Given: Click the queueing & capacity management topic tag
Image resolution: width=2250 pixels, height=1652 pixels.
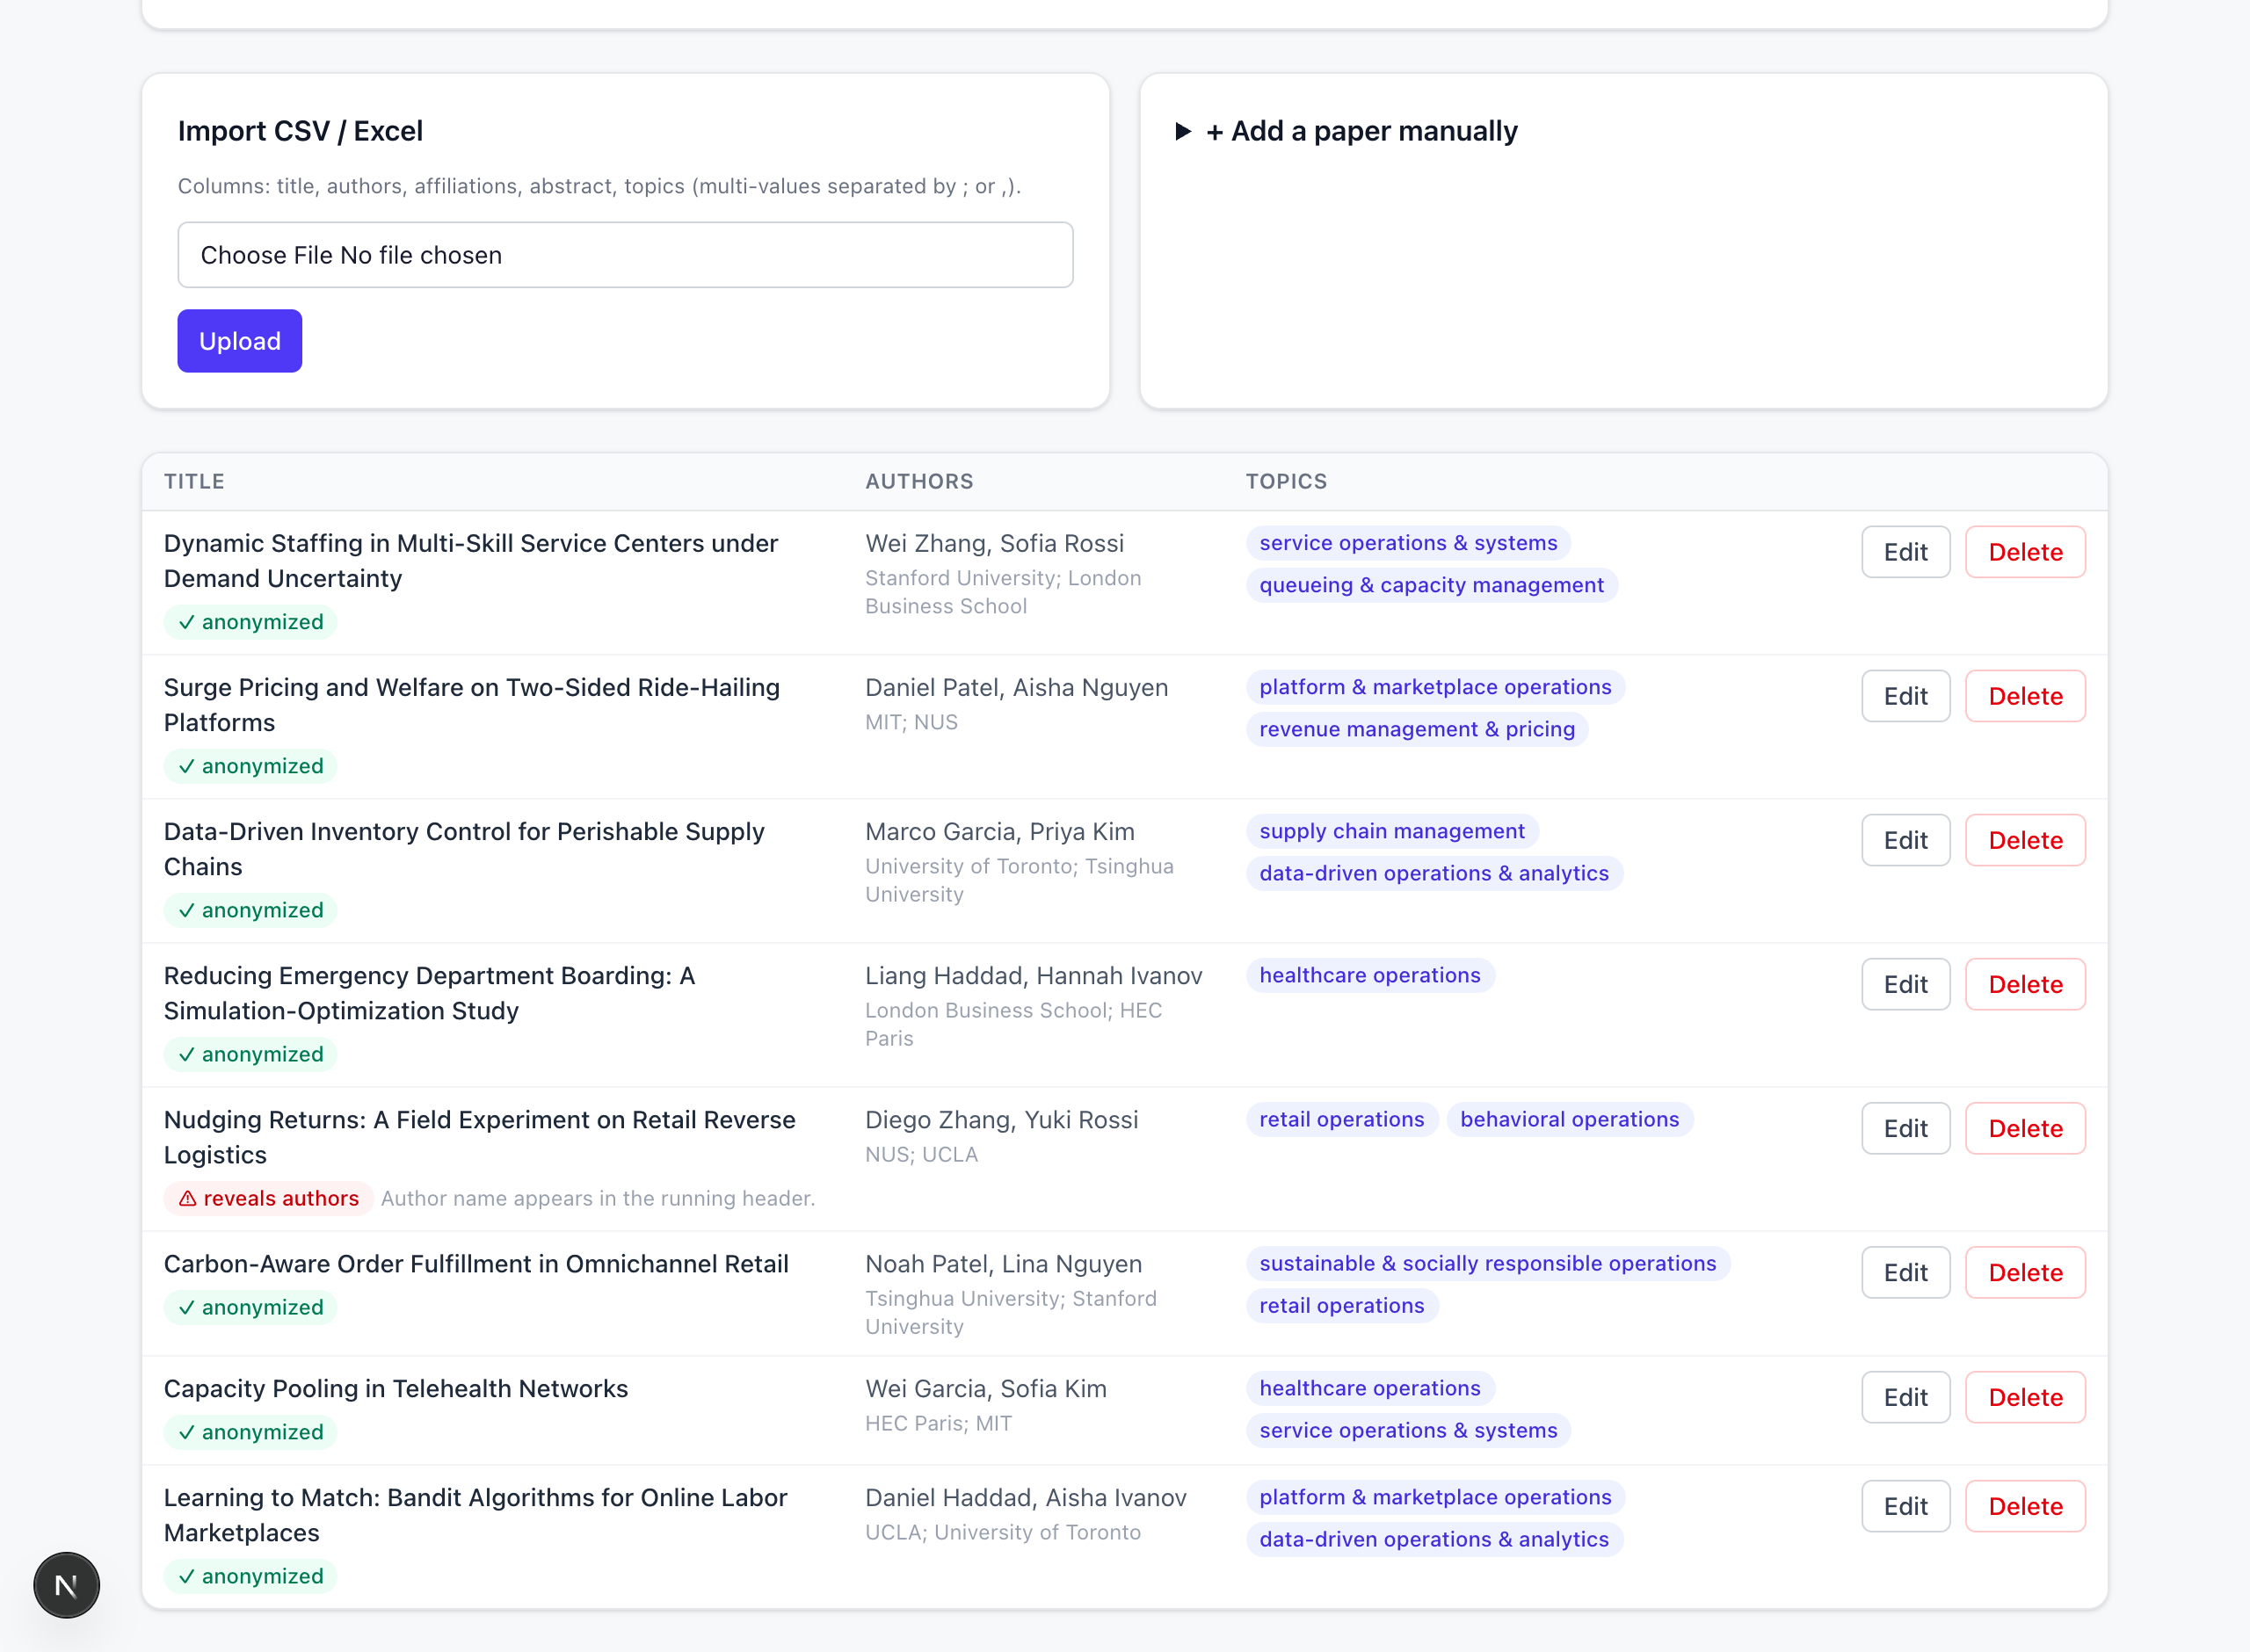Looking at the screenshot, I should [1431, 585].
